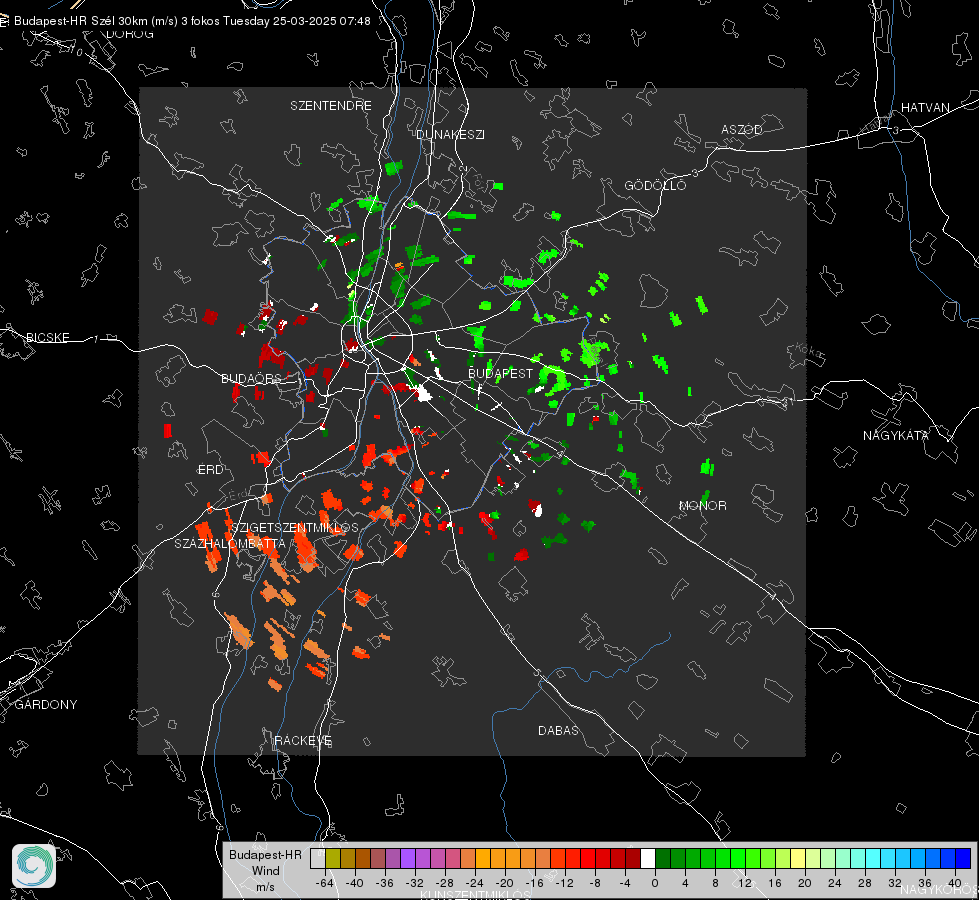
Task: Pick the light gray swatch left of -64
Action: (x=318, y=859)
